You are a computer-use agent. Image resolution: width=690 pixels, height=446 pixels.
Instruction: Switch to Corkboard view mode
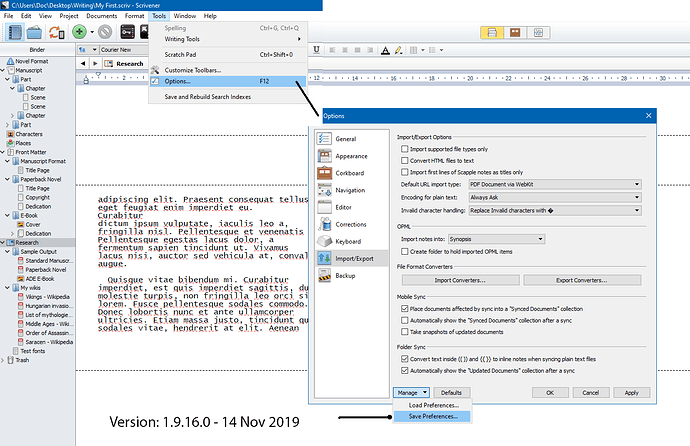(x=515, y=33)
